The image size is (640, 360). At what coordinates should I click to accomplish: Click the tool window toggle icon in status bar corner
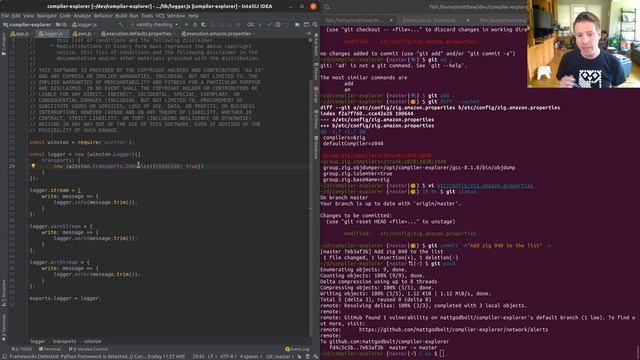pos(4,356)
